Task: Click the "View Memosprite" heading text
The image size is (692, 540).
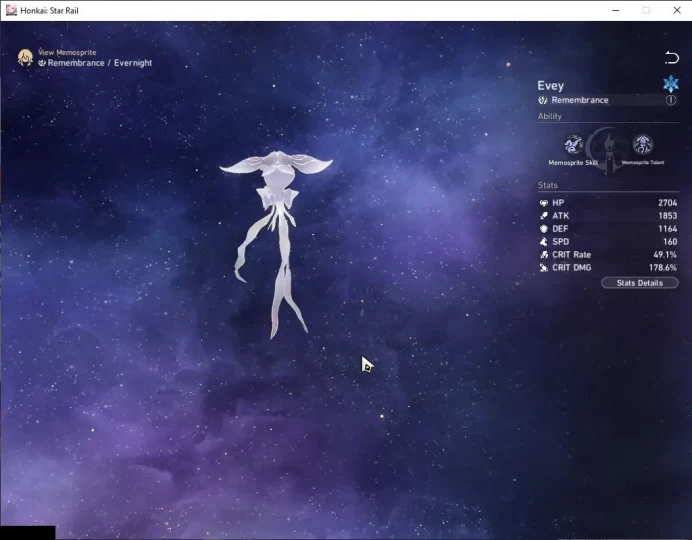Action: (67, 52)
